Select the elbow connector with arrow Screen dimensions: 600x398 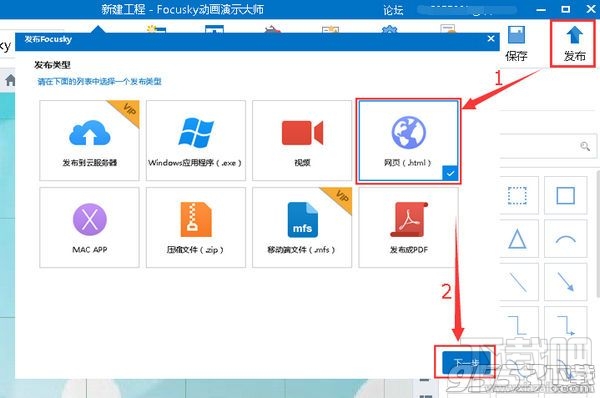(566, 325)
